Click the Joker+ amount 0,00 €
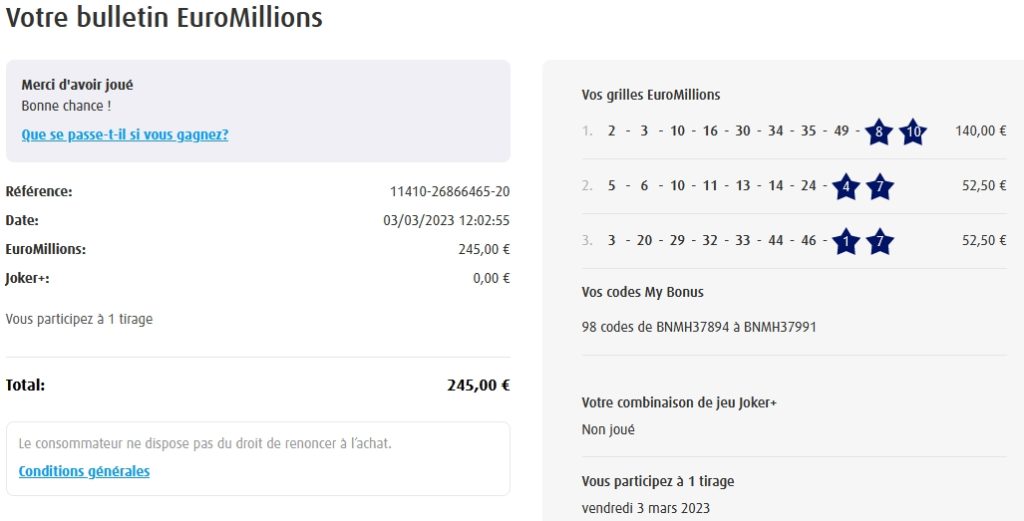Viewport: 1024px width, 521px height. pos(491,279)
